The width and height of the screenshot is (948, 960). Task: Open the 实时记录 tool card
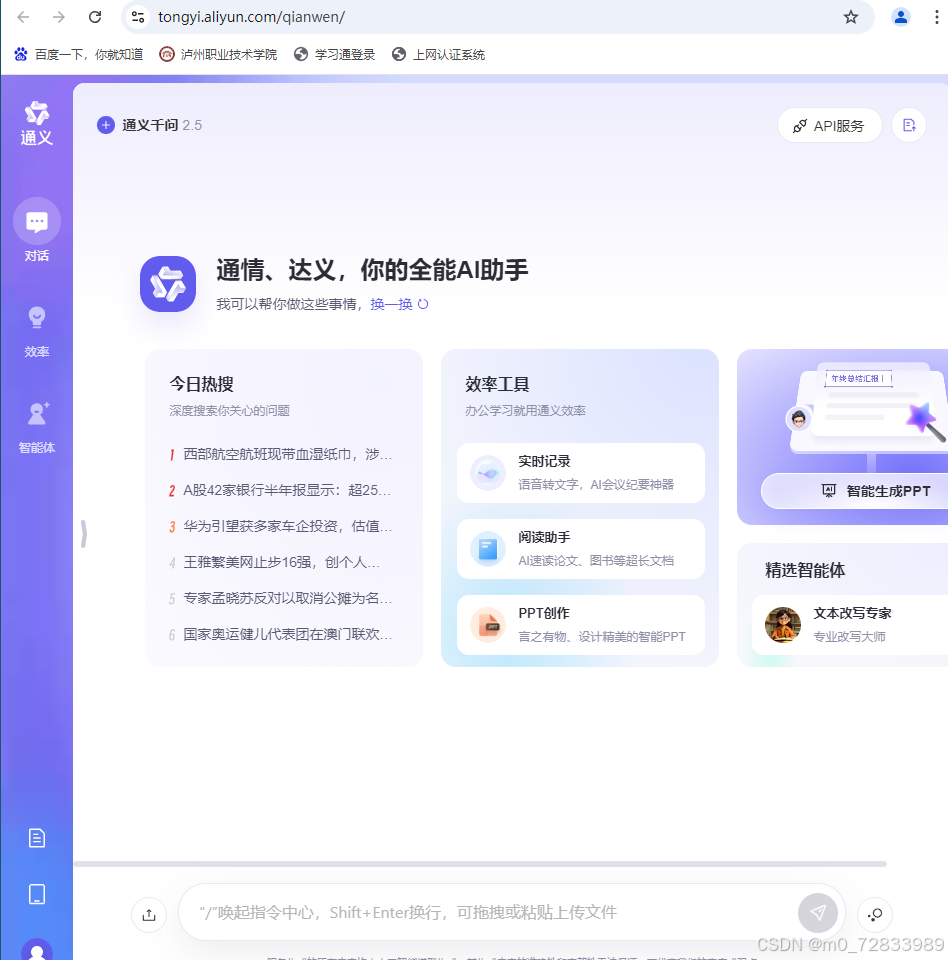581,473
